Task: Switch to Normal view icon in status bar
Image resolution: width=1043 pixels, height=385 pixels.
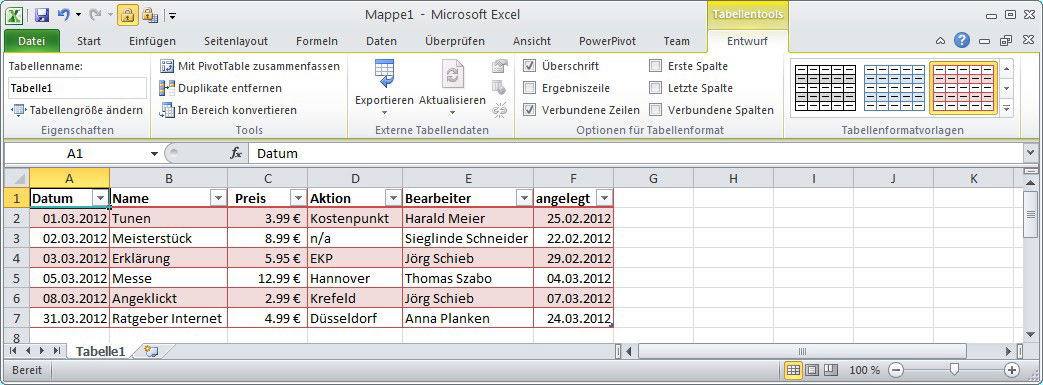Action: (x=794, y=370)
